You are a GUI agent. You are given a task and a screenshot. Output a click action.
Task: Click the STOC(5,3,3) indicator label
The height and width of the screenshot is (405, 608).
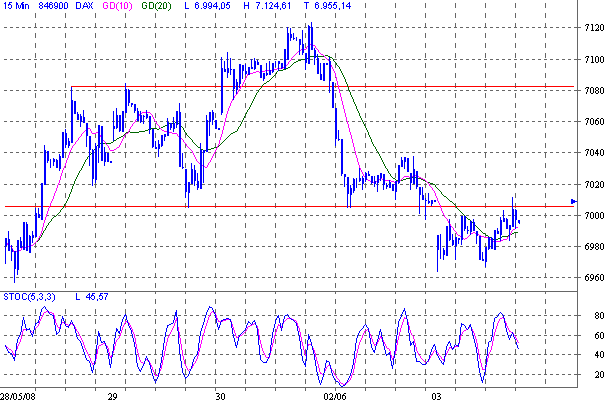[x=29, y=297]
